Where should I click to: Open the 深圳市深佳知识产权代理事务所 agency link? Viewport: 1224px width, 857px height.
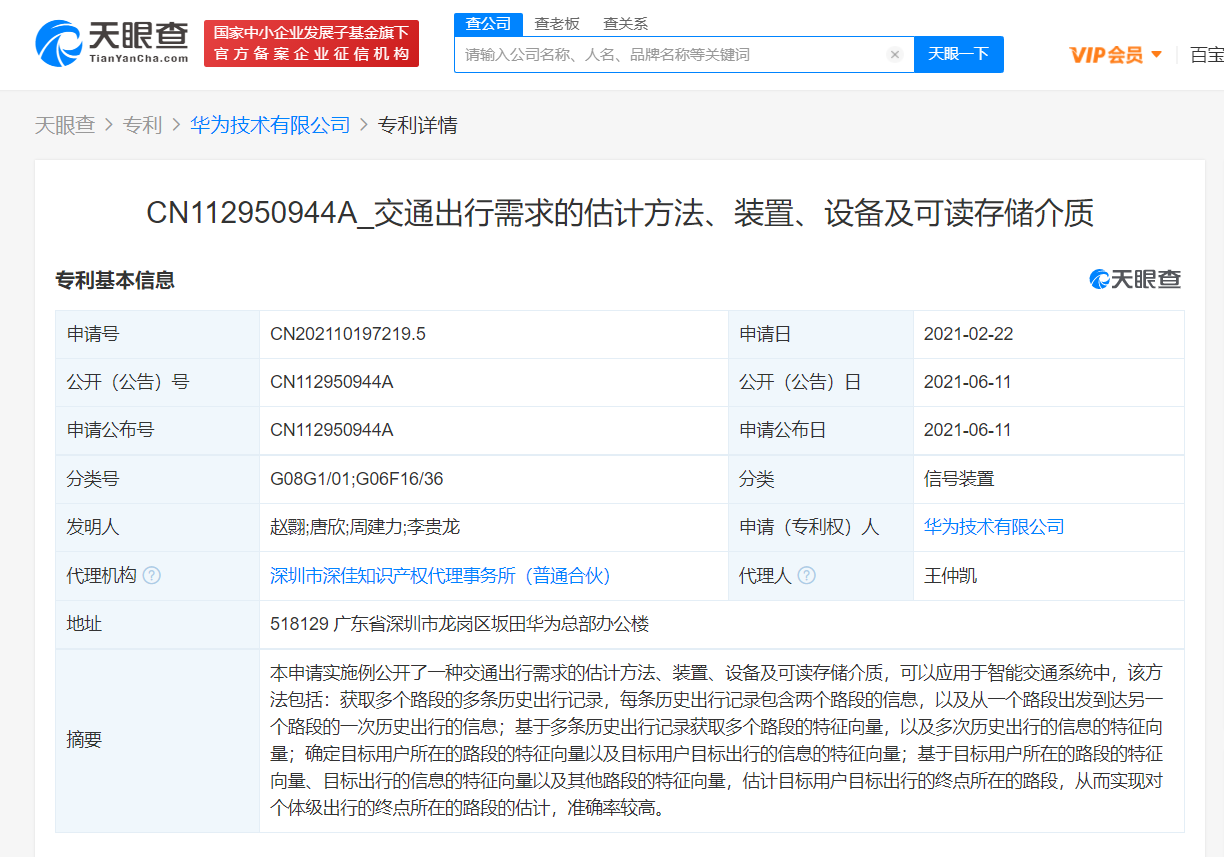[440, 576]
